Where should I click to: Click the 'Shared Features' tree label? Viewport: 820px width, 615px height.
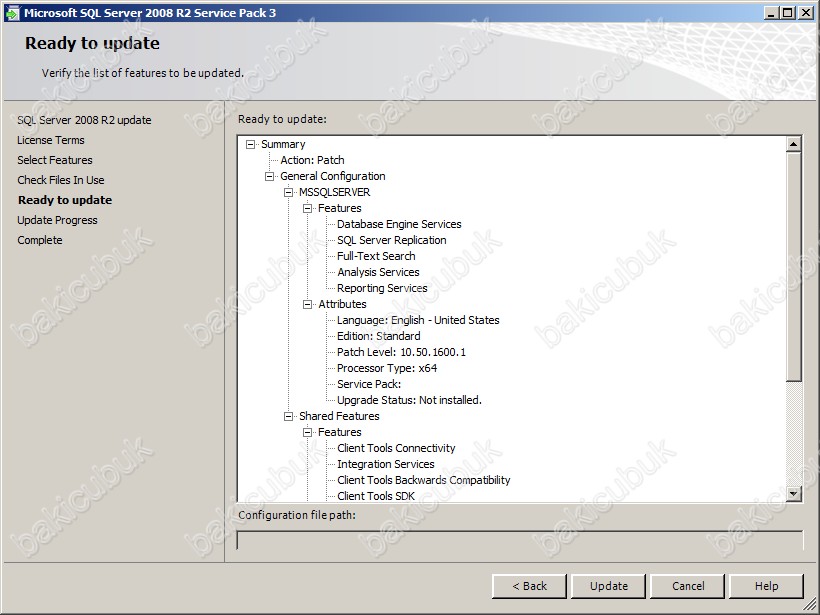[x=339, y=416]
